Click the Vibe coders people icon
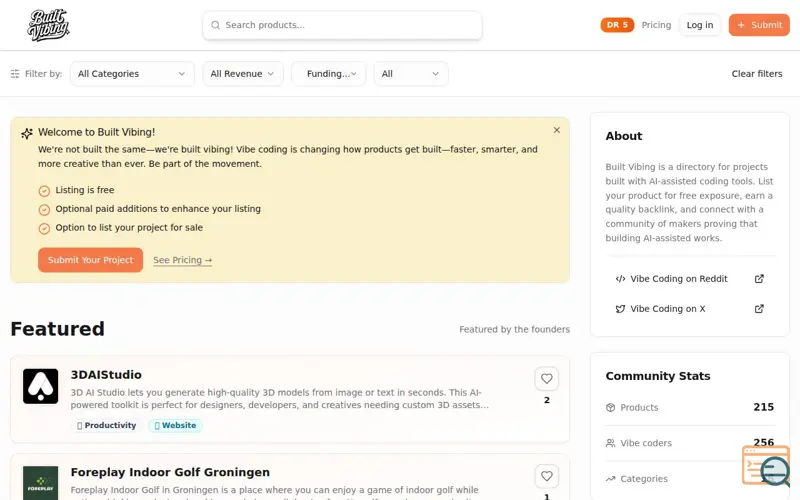 [x=610, y=443]
